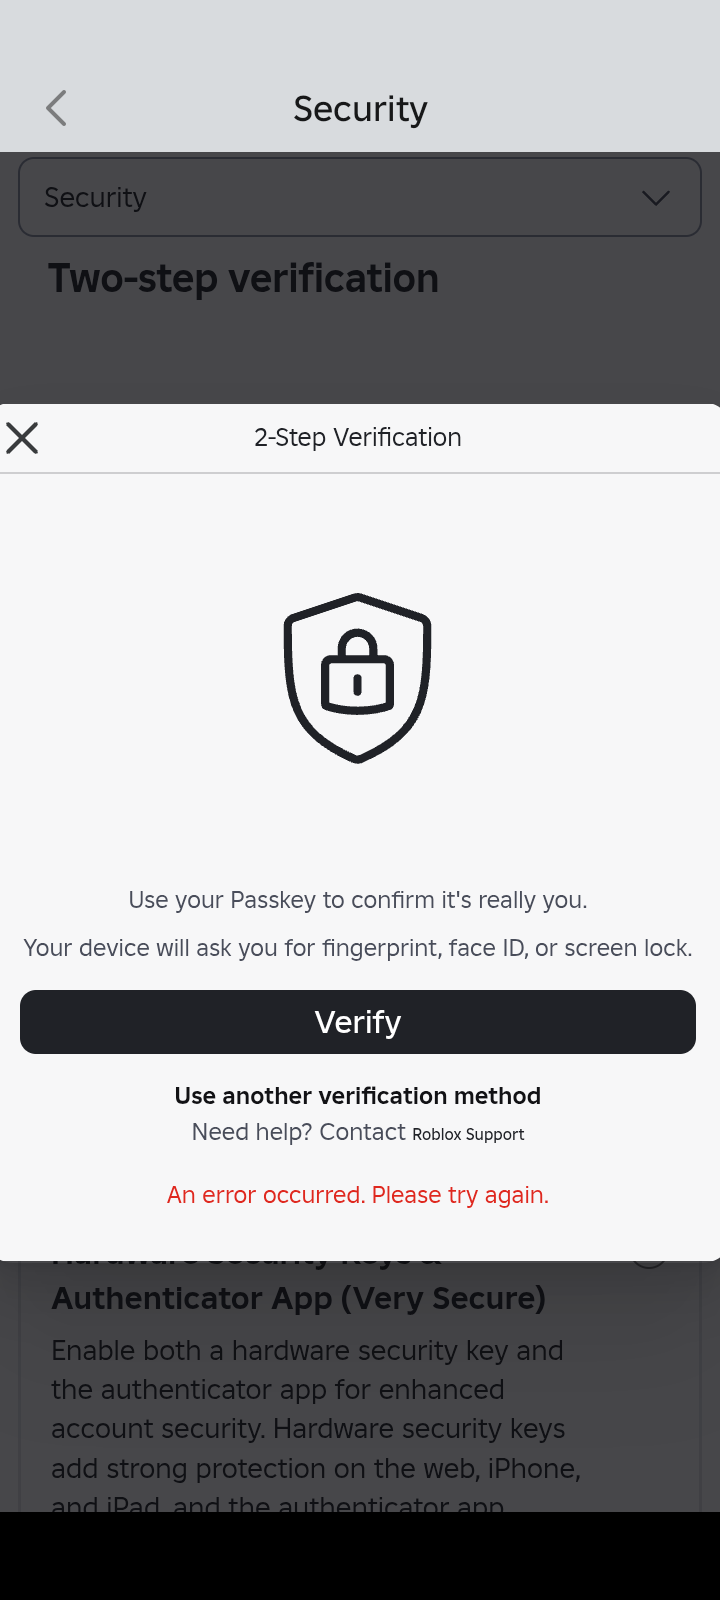Click the fingerprint, face ID instruction line

click(358, 948)
